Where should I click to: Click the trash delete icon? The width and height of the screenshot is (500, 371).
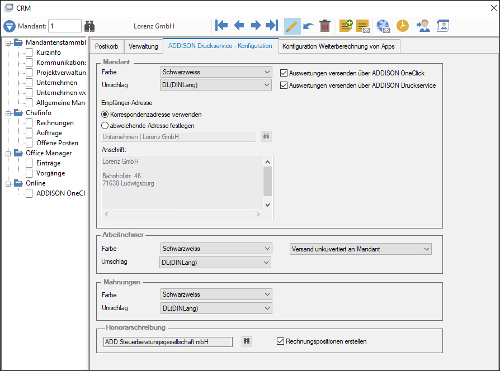(x=325, y=26)
